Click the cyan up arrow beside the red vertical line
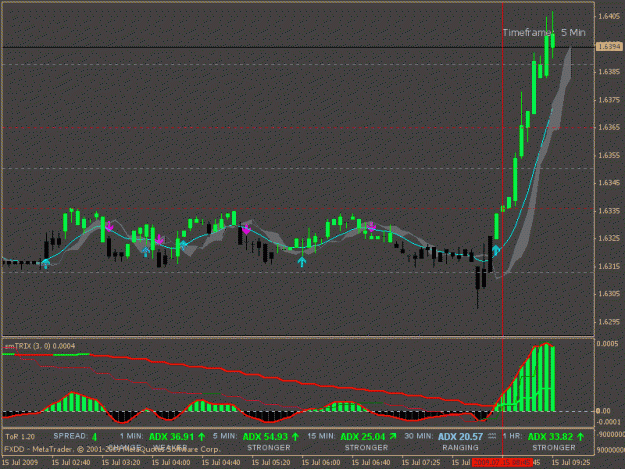Image resolution: width=625 pixels, height=469 pixels. [495, 250]
